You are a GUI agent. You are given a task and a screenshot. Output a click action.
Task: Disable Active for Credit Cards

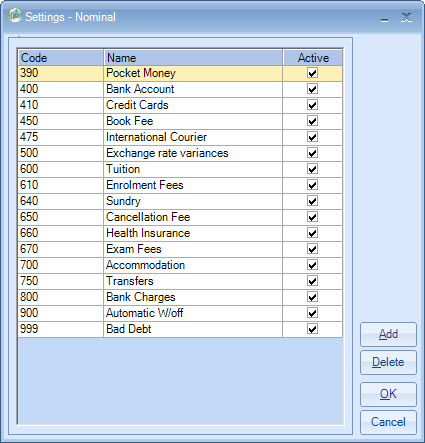point(312,105)
